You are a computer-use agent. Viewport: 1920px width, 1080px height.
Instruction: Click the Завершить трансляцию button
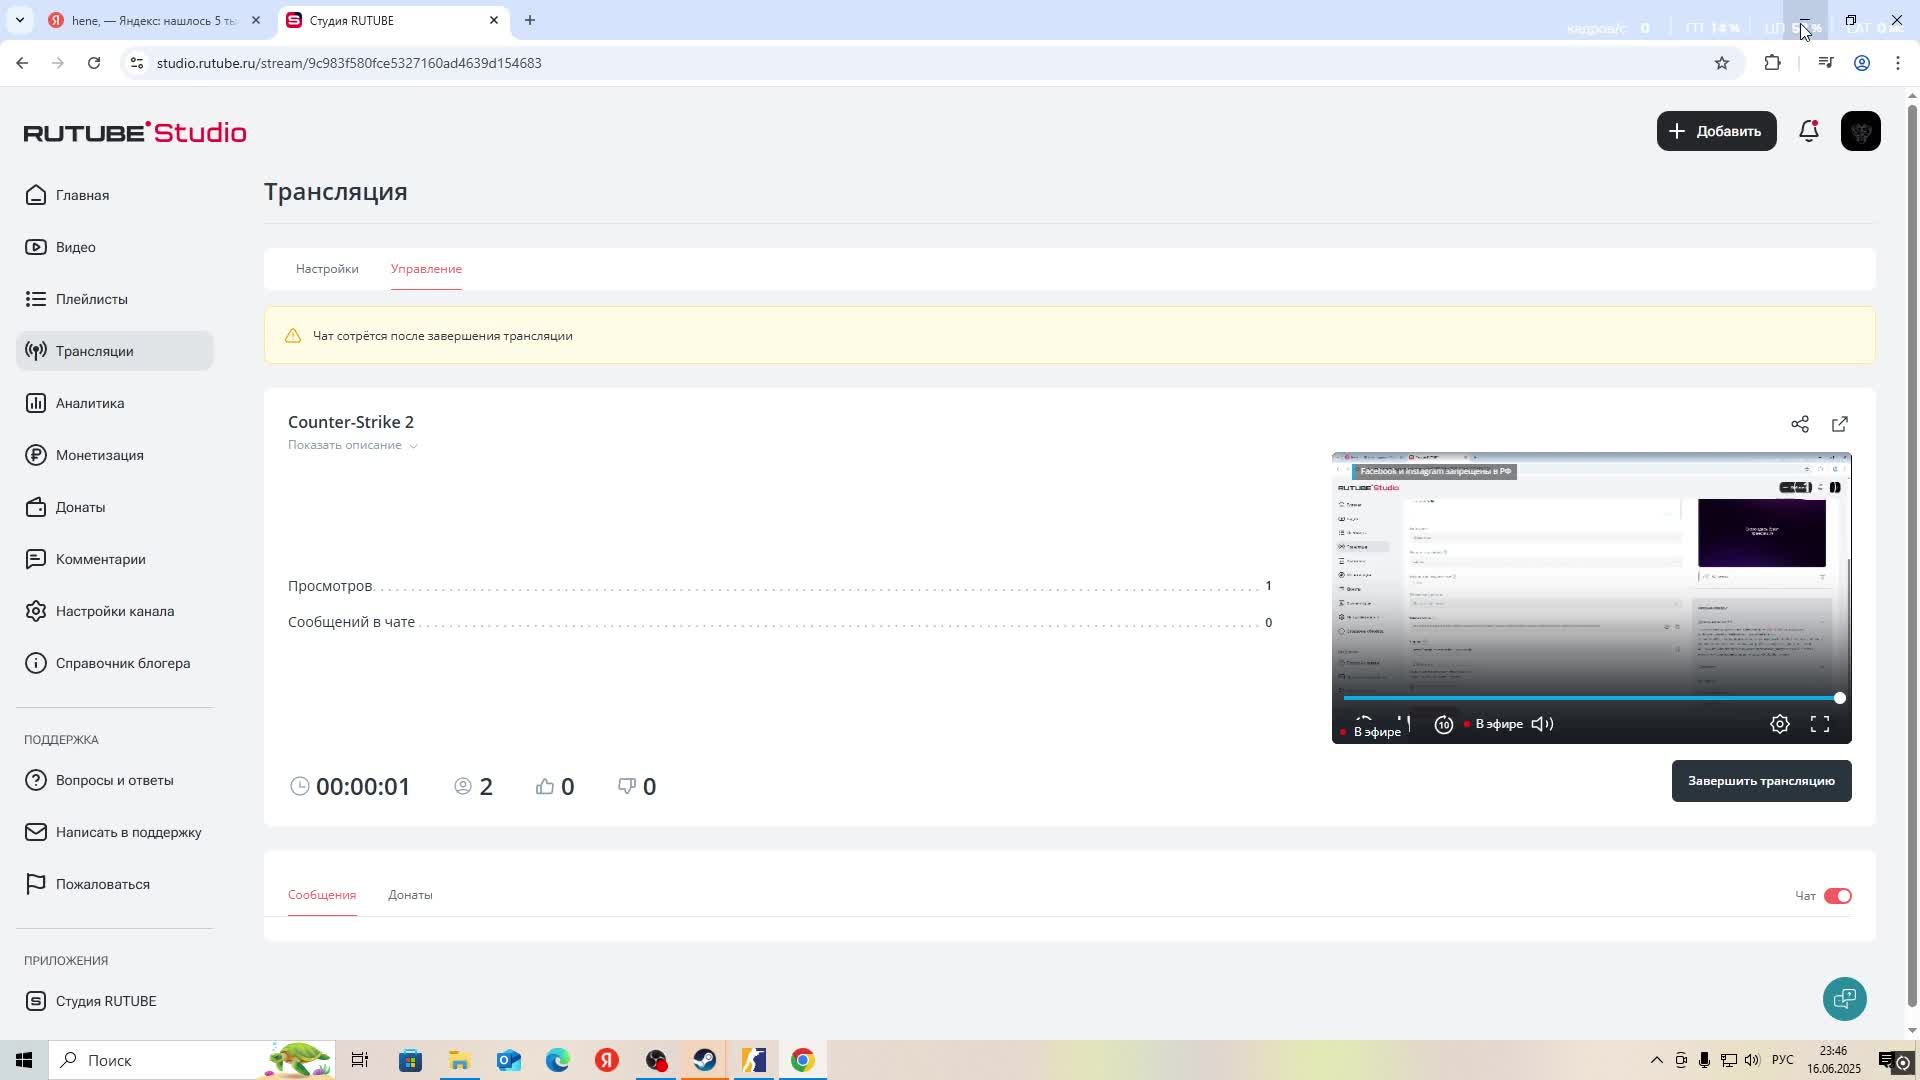click(x=1761, y=781)
